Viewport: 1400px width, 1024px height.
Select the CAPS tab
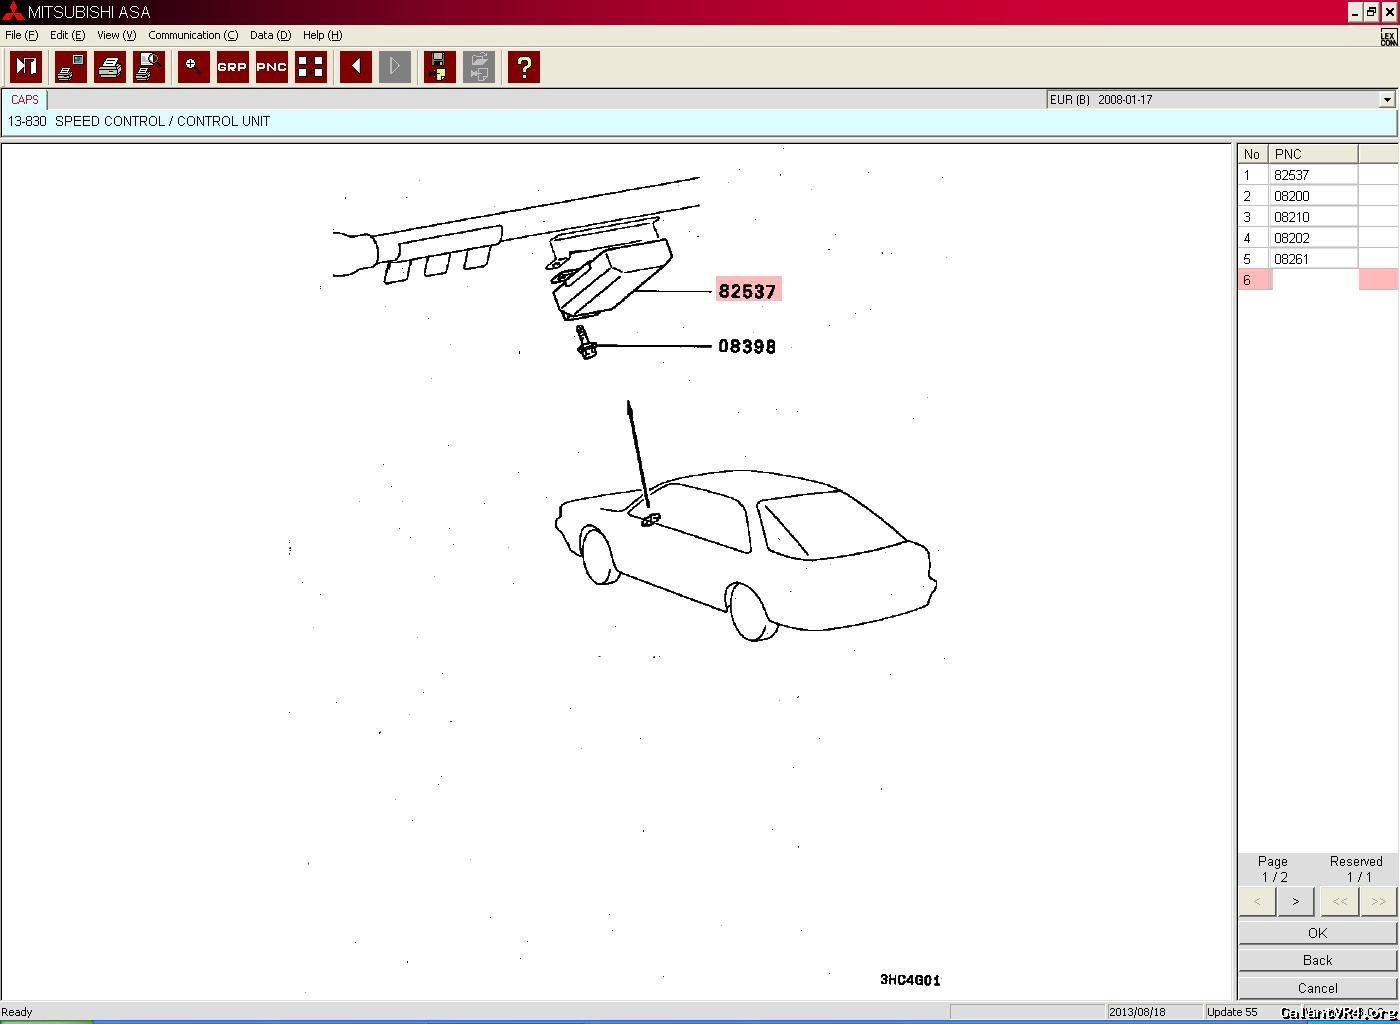coord(25,100)
